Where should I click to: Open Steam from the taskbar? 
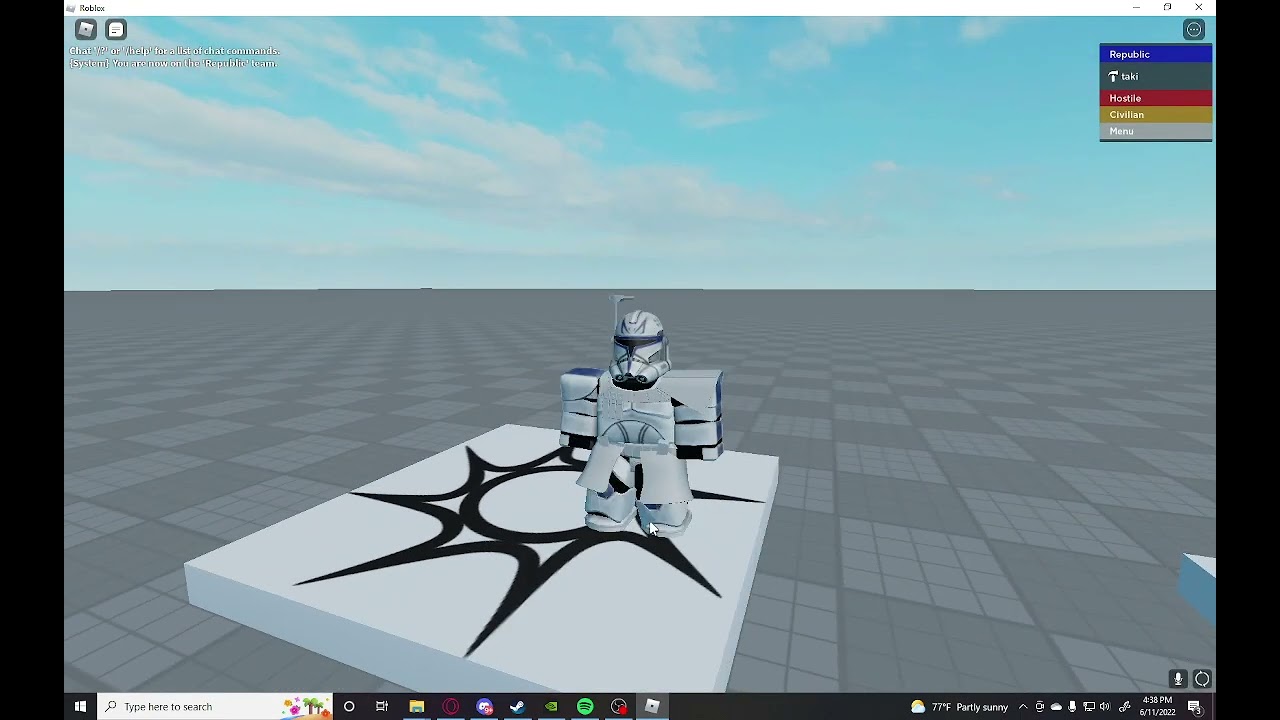[x=518, y=706]
